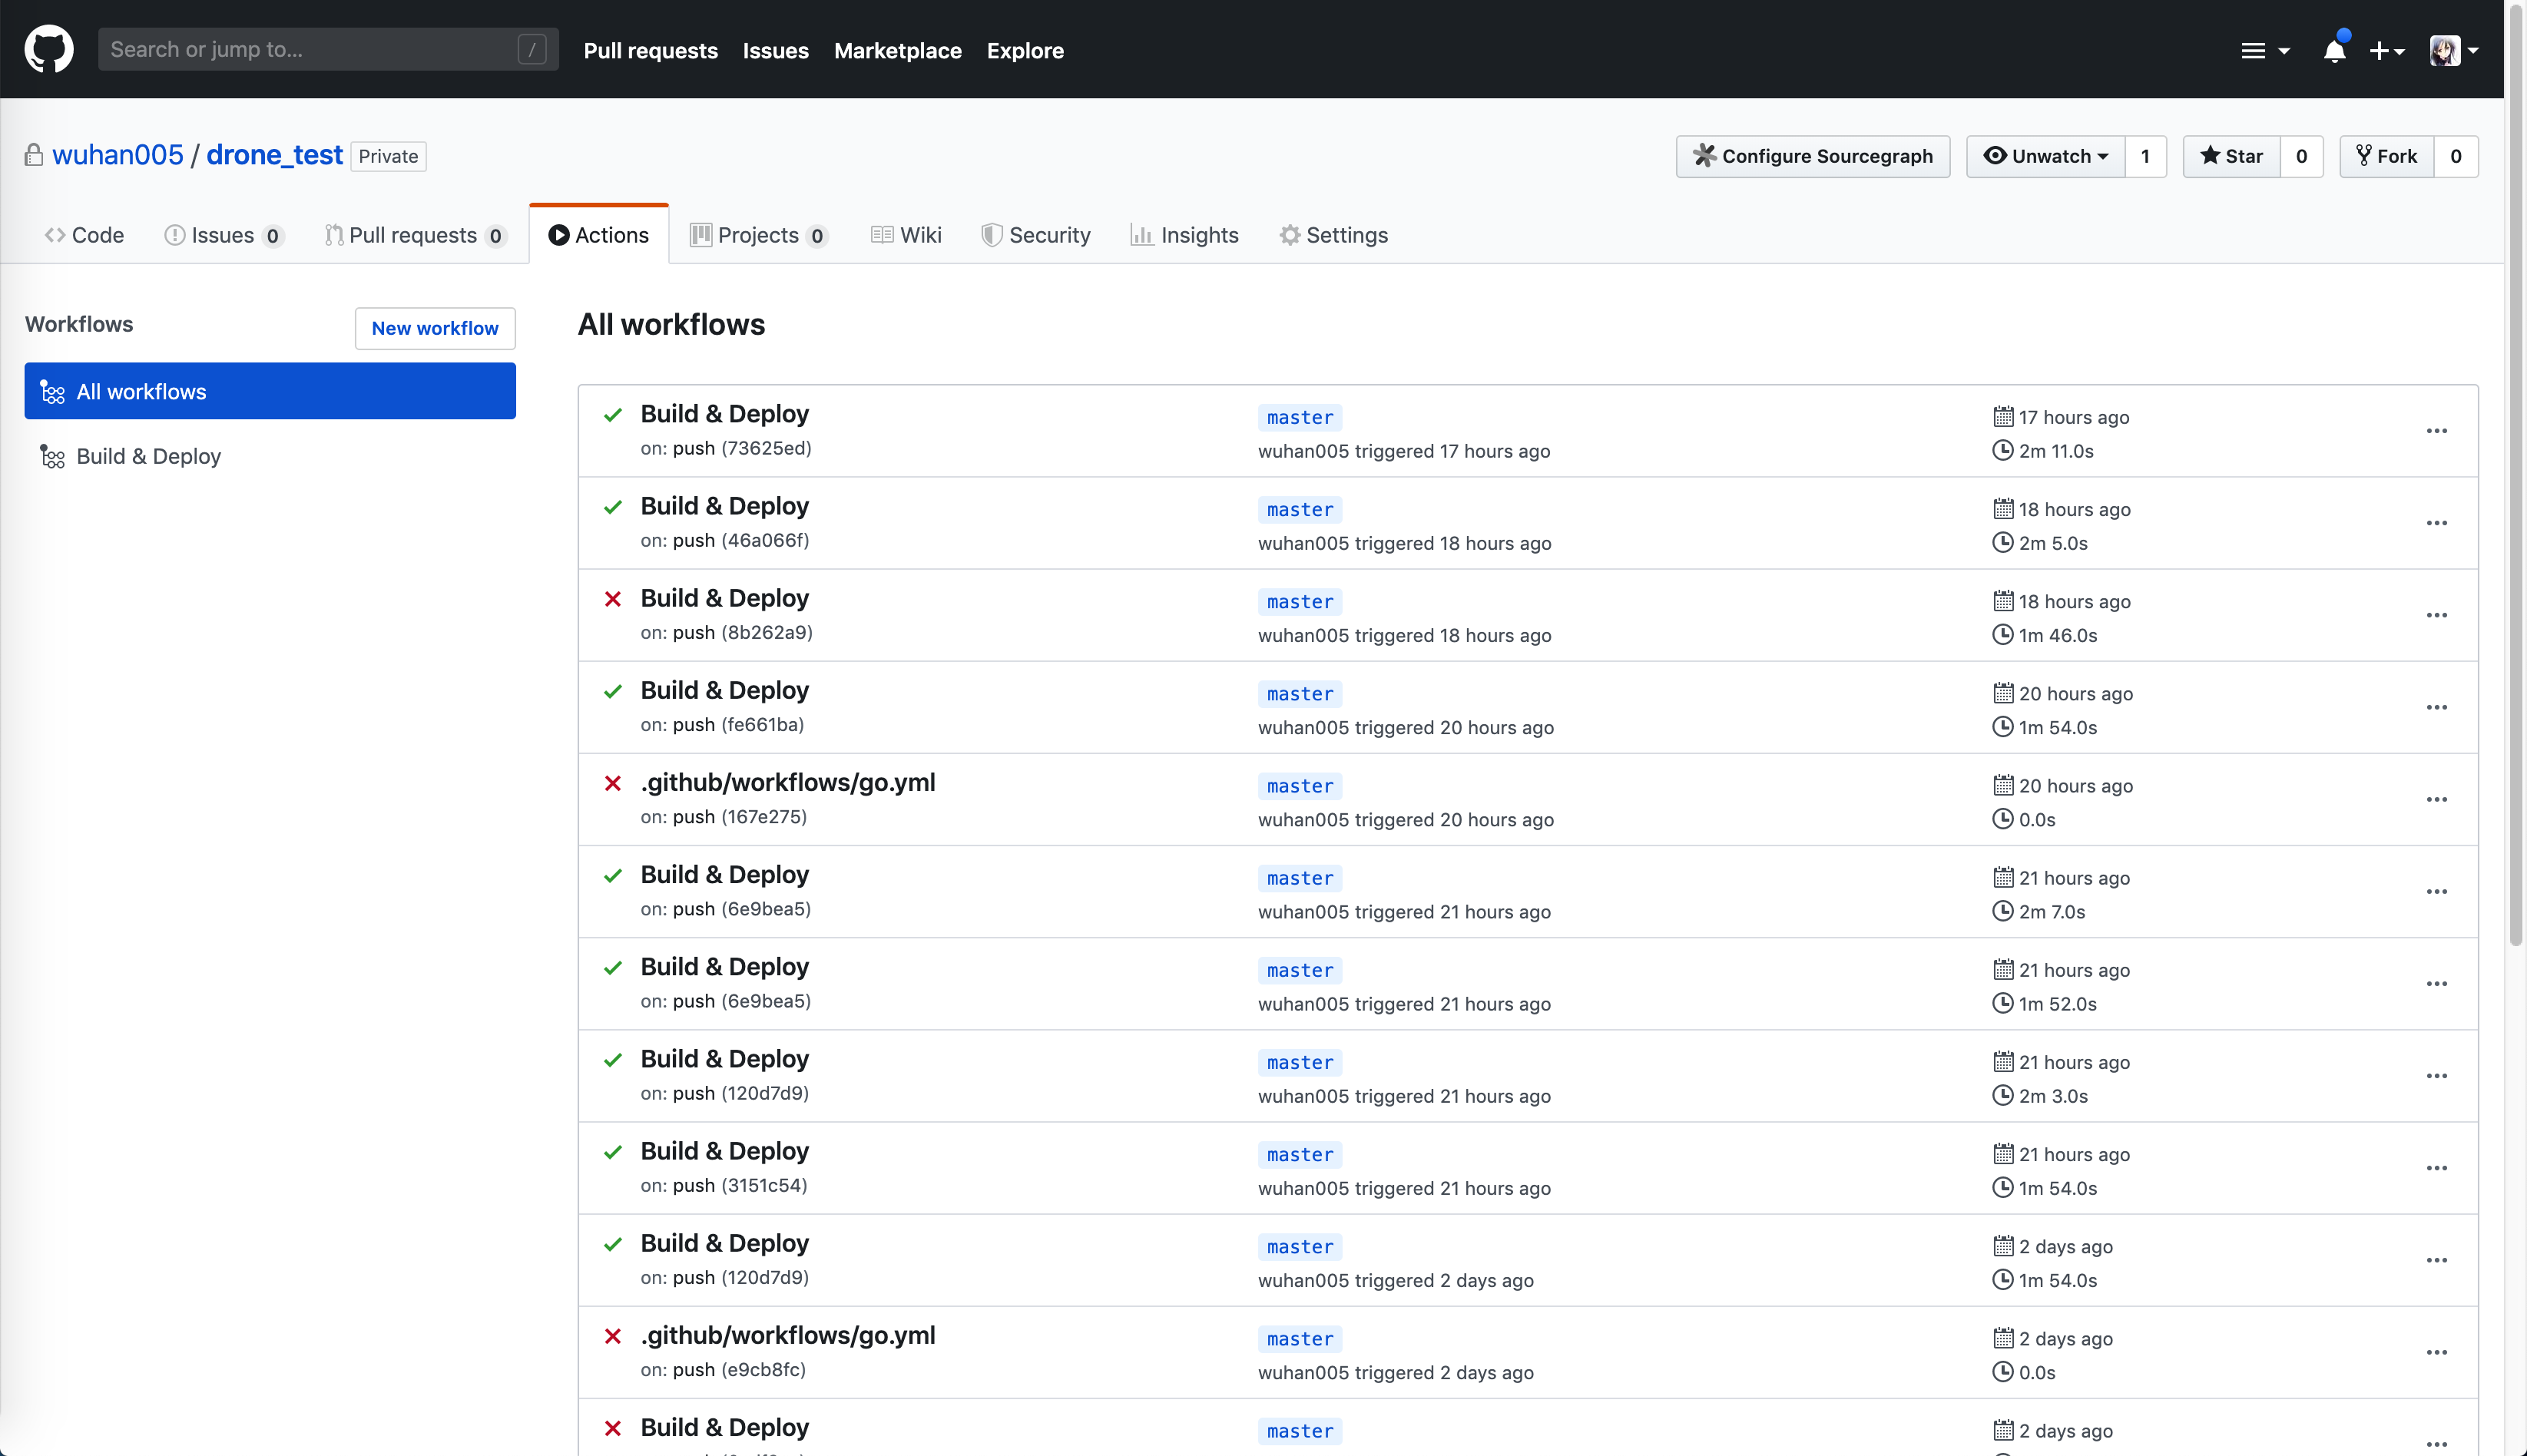Open the create new (+) dropdown
Viewport: 2527px width, 1456px height.
[2387, 50]
